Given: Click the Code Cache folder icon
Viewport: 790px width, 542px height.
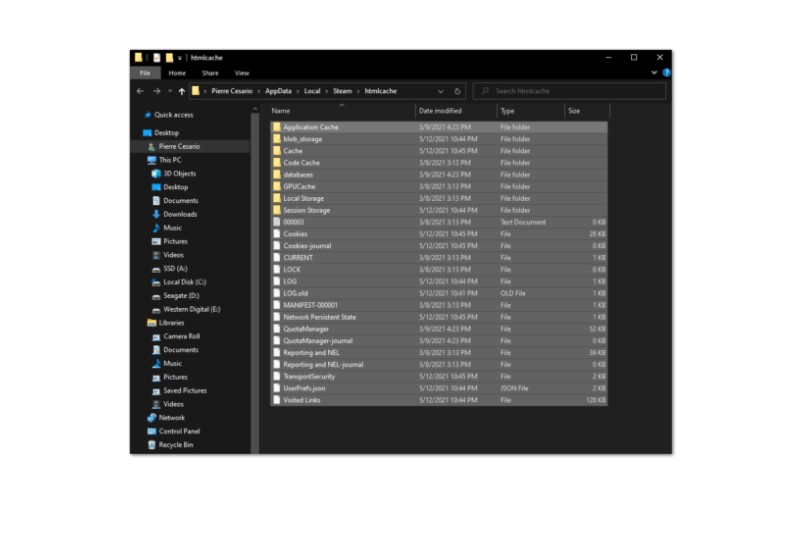Looking at the screenshot, I should coord(277,163).
